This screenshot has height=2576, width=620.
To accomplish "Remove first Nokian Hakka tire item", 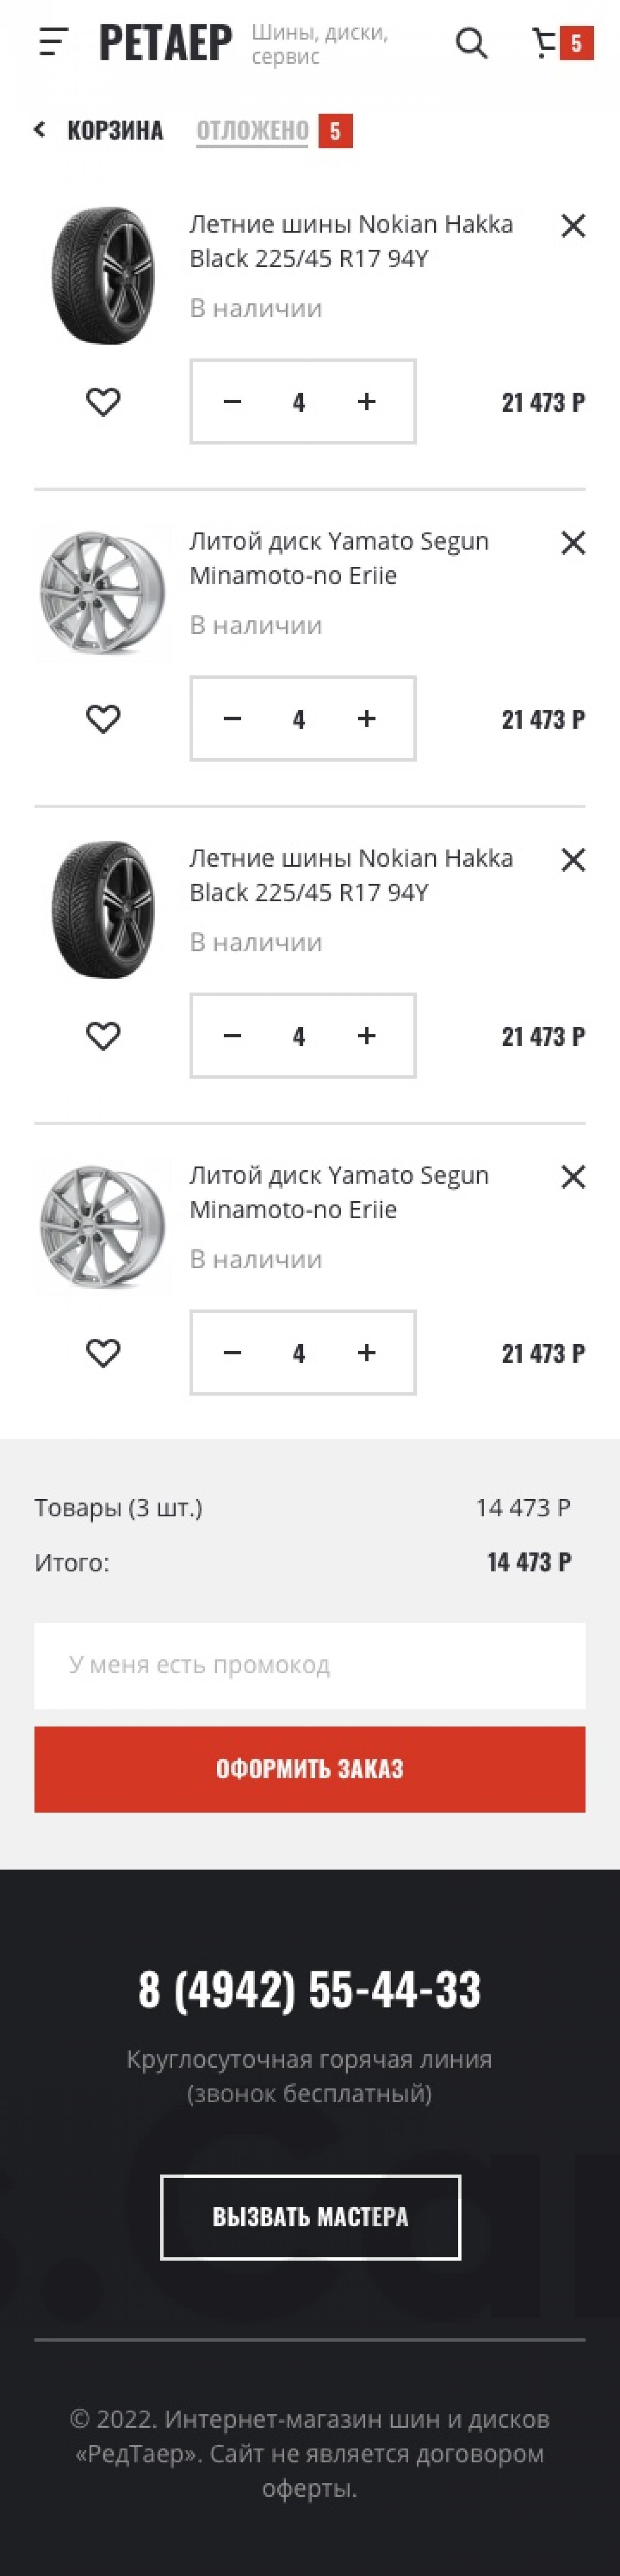I will 573,226.
